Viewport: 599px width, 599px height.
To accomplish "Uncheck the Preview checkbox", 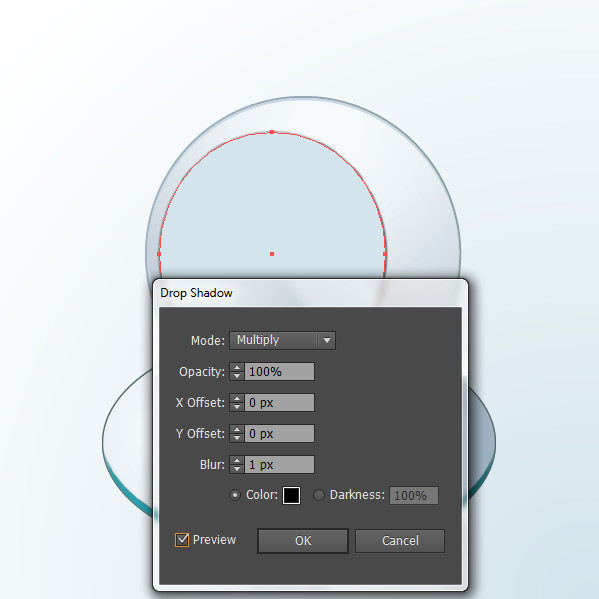I will (182, 540).
